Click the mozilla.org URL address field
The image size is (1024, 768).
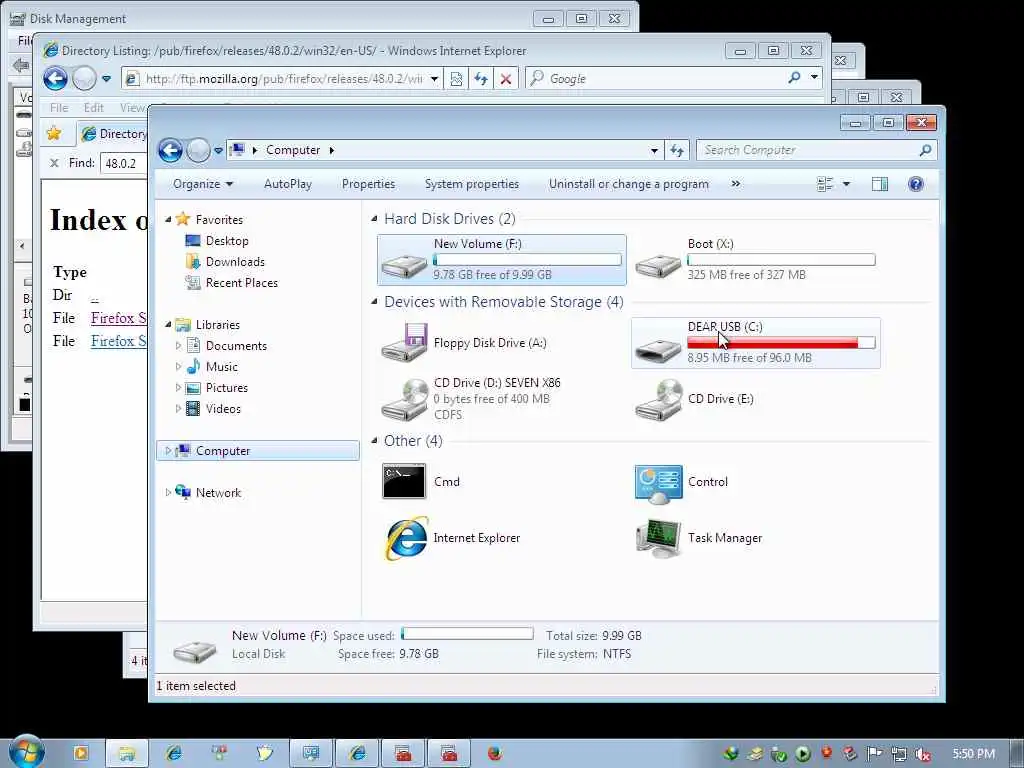coord(283,79)
